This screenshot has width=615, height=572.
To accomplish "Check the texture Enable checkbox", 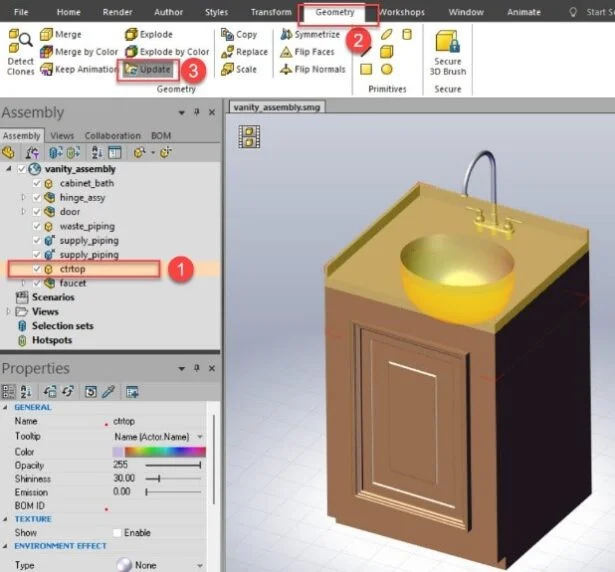I will coord(116,533).
